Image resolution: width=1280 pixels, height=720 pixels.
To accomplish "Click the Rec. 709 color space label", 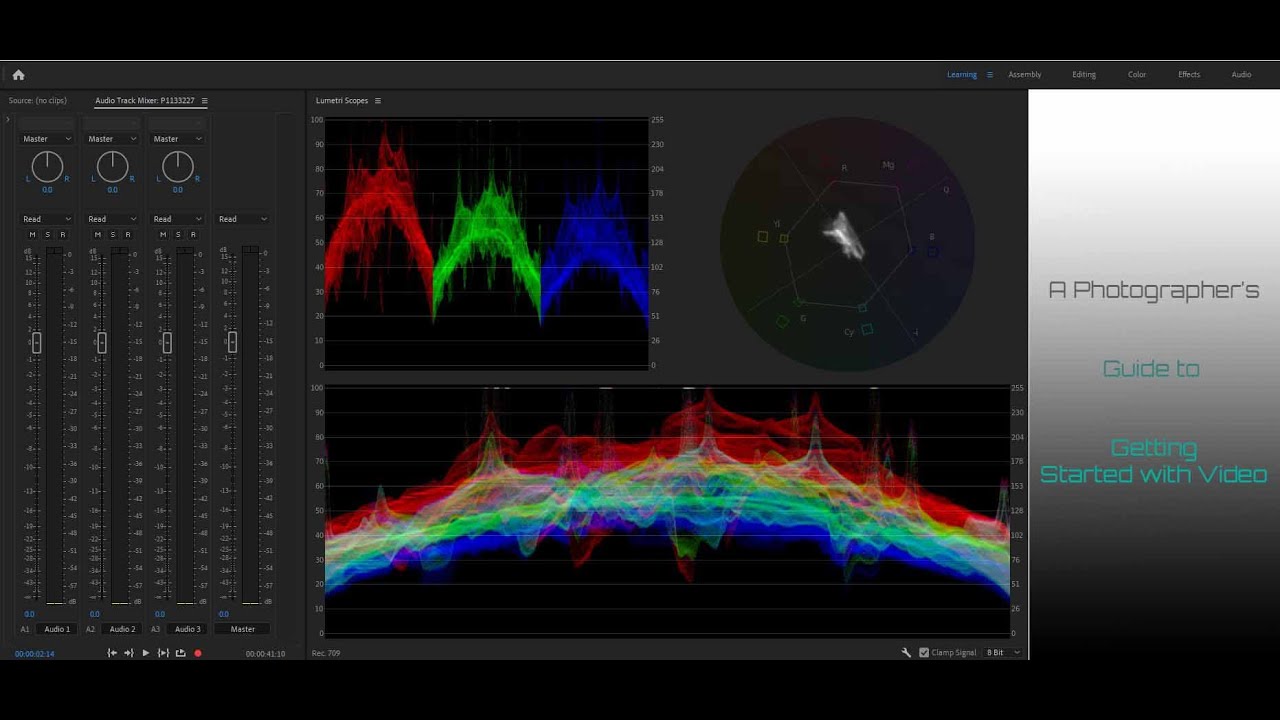I will pos(326,653).
